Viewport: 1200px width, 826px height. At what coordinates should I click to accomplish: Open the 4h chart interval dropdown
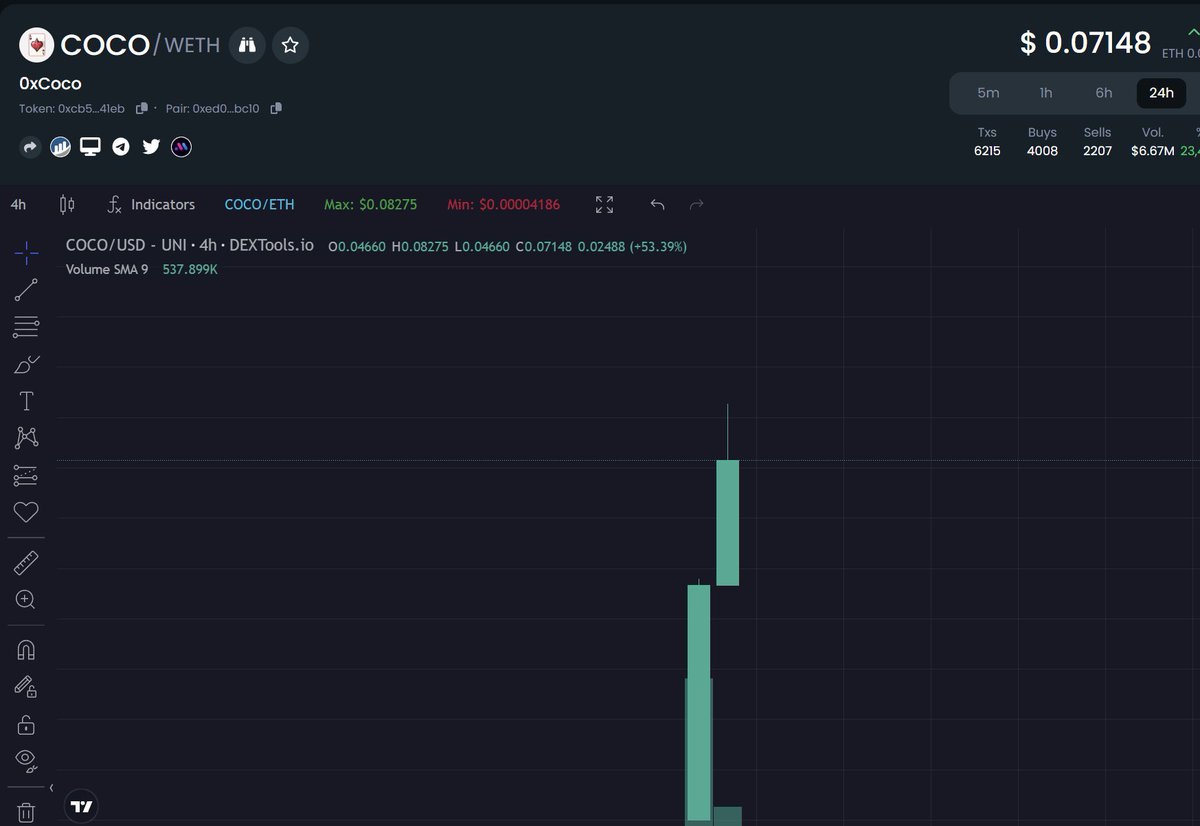pos(18,204)
